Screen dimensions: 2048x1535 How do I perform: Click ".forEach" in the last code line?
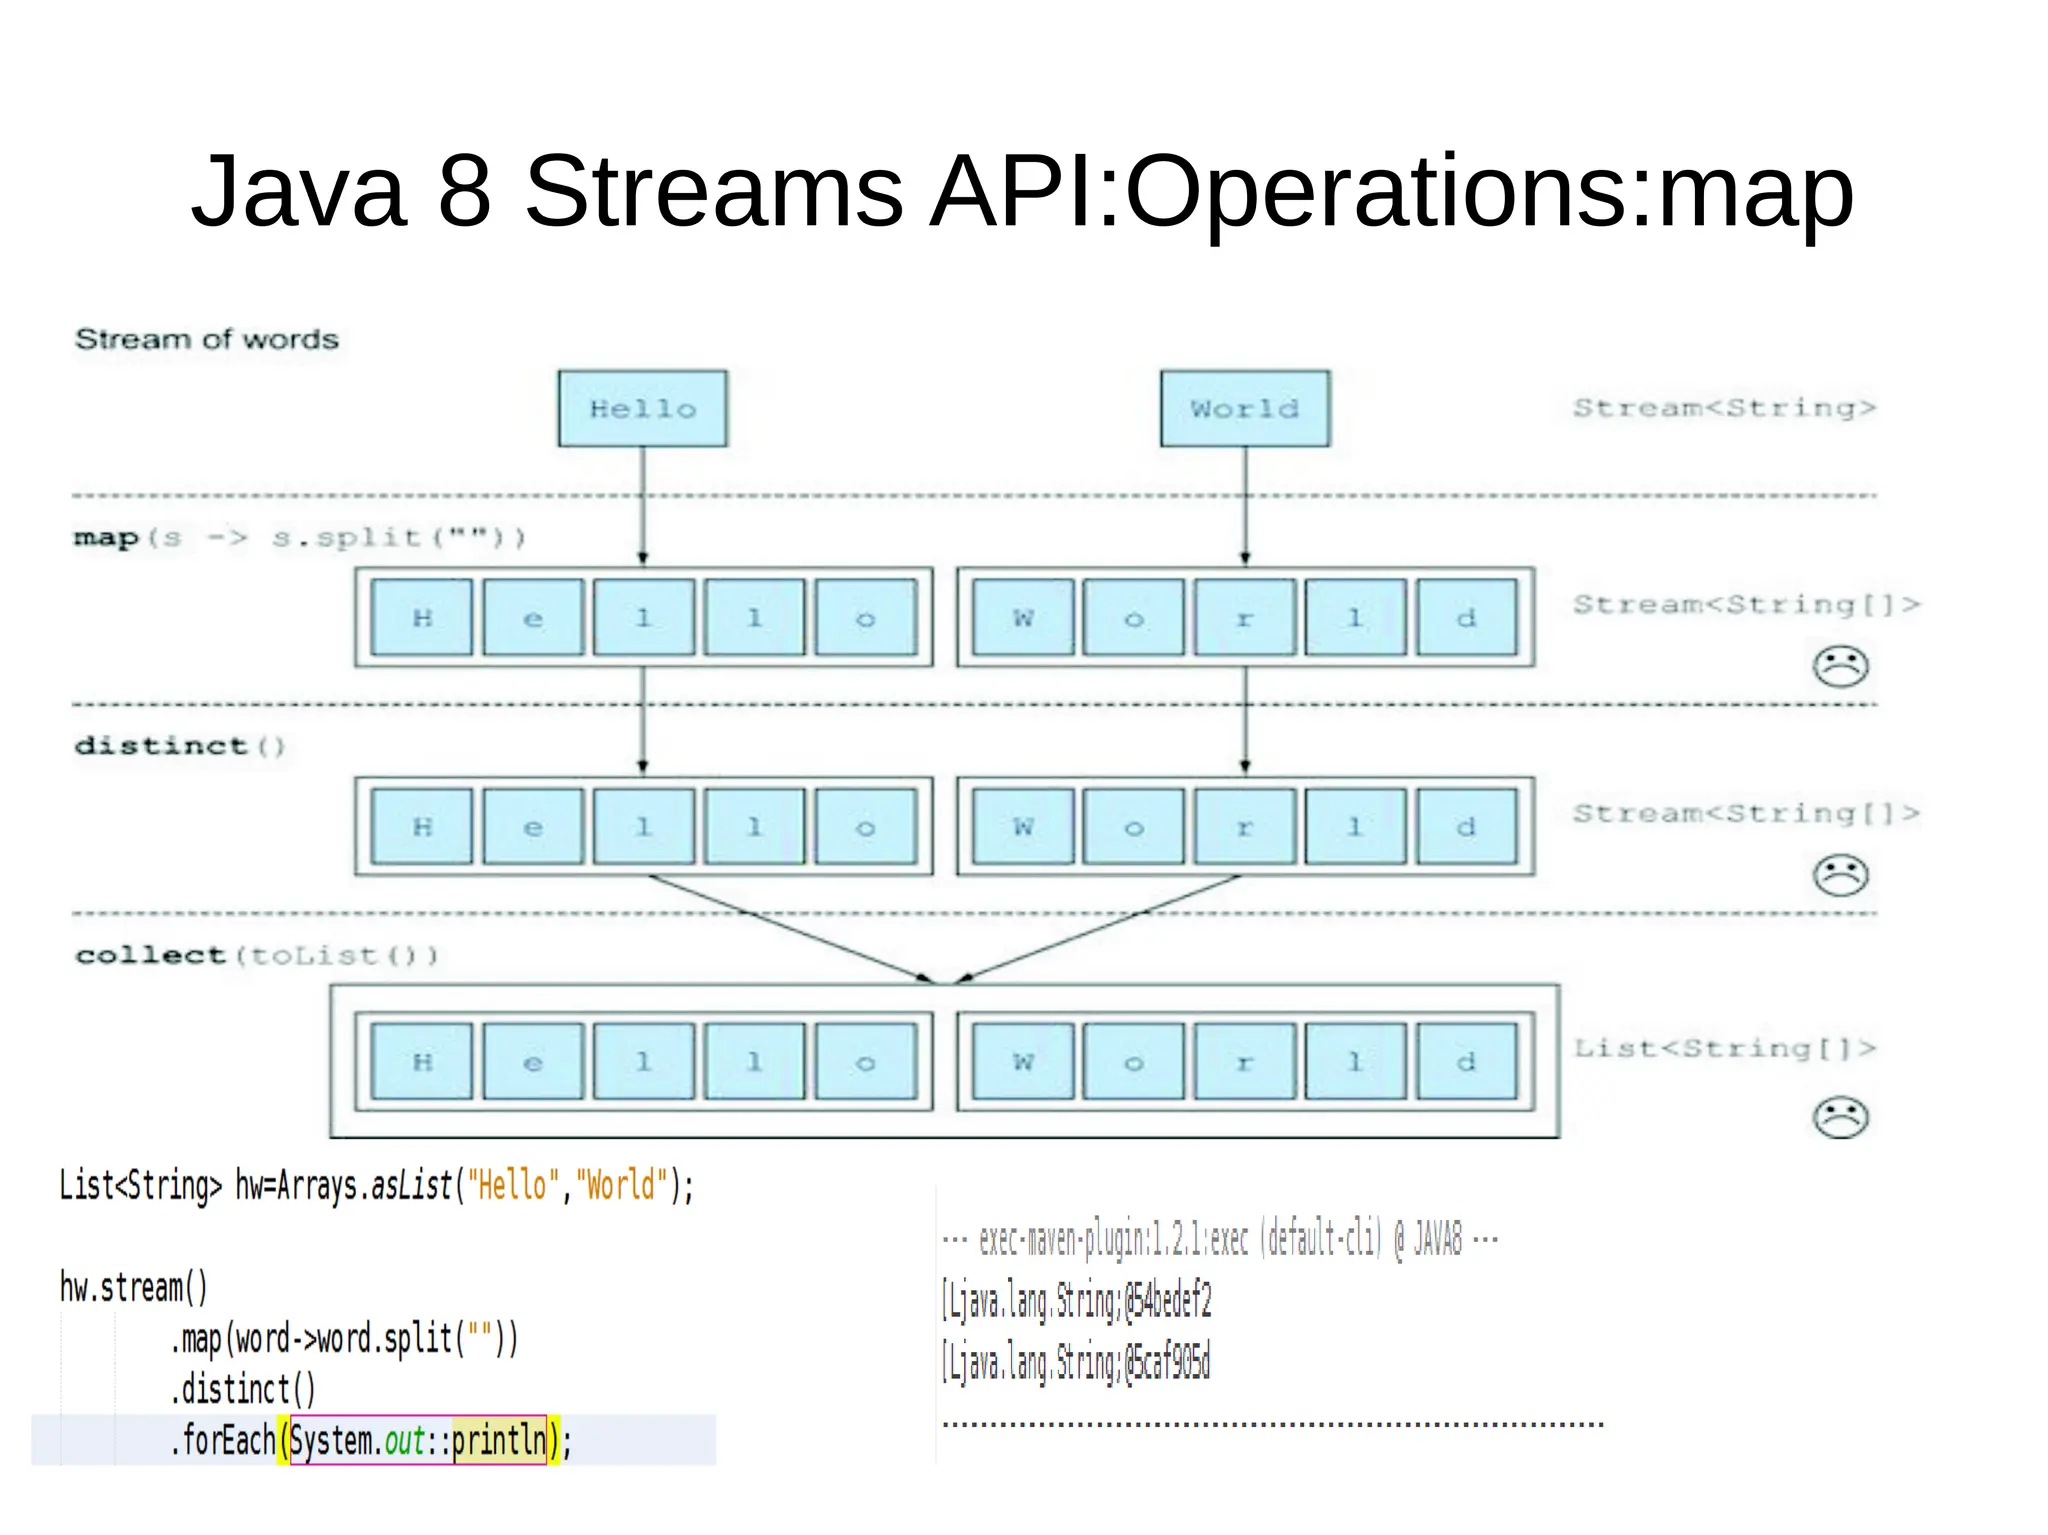(222, 1441)
